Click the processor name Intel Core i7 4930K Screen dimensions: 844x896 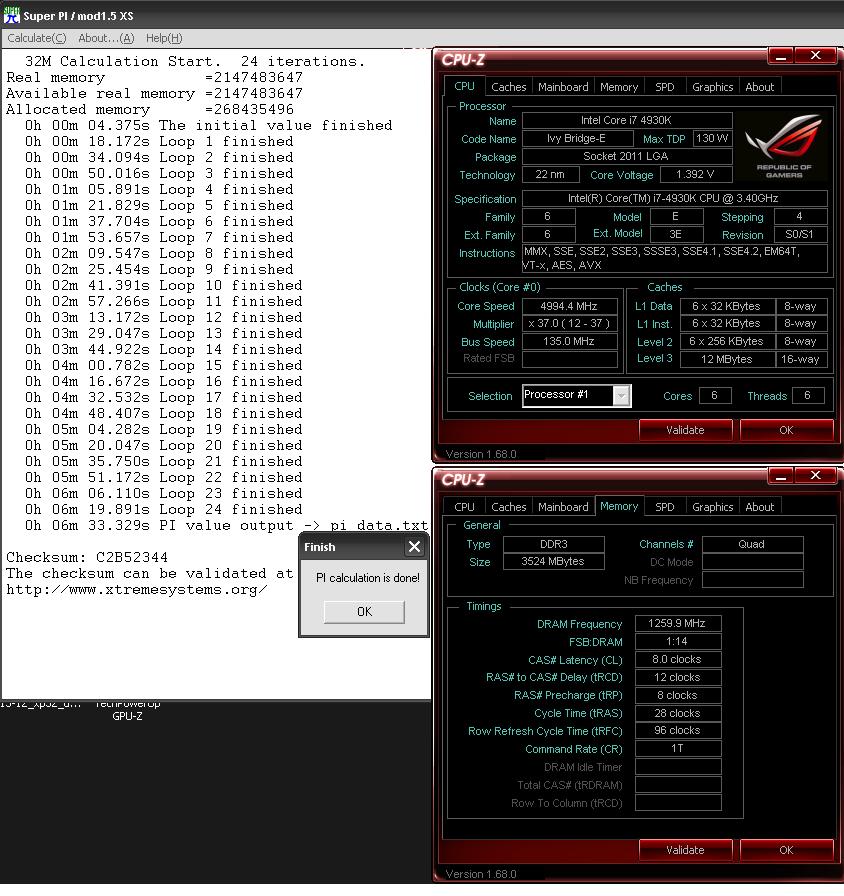coord(627,121)
